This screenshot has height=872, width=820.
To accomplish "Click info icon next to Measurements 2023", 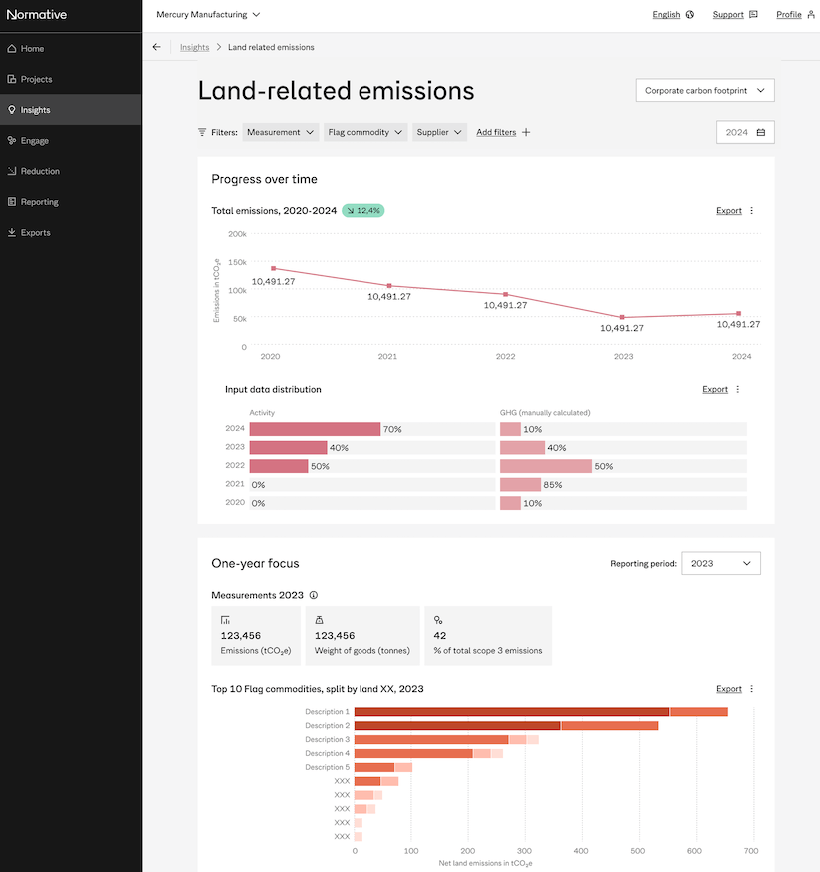I will tap(314, 595).
